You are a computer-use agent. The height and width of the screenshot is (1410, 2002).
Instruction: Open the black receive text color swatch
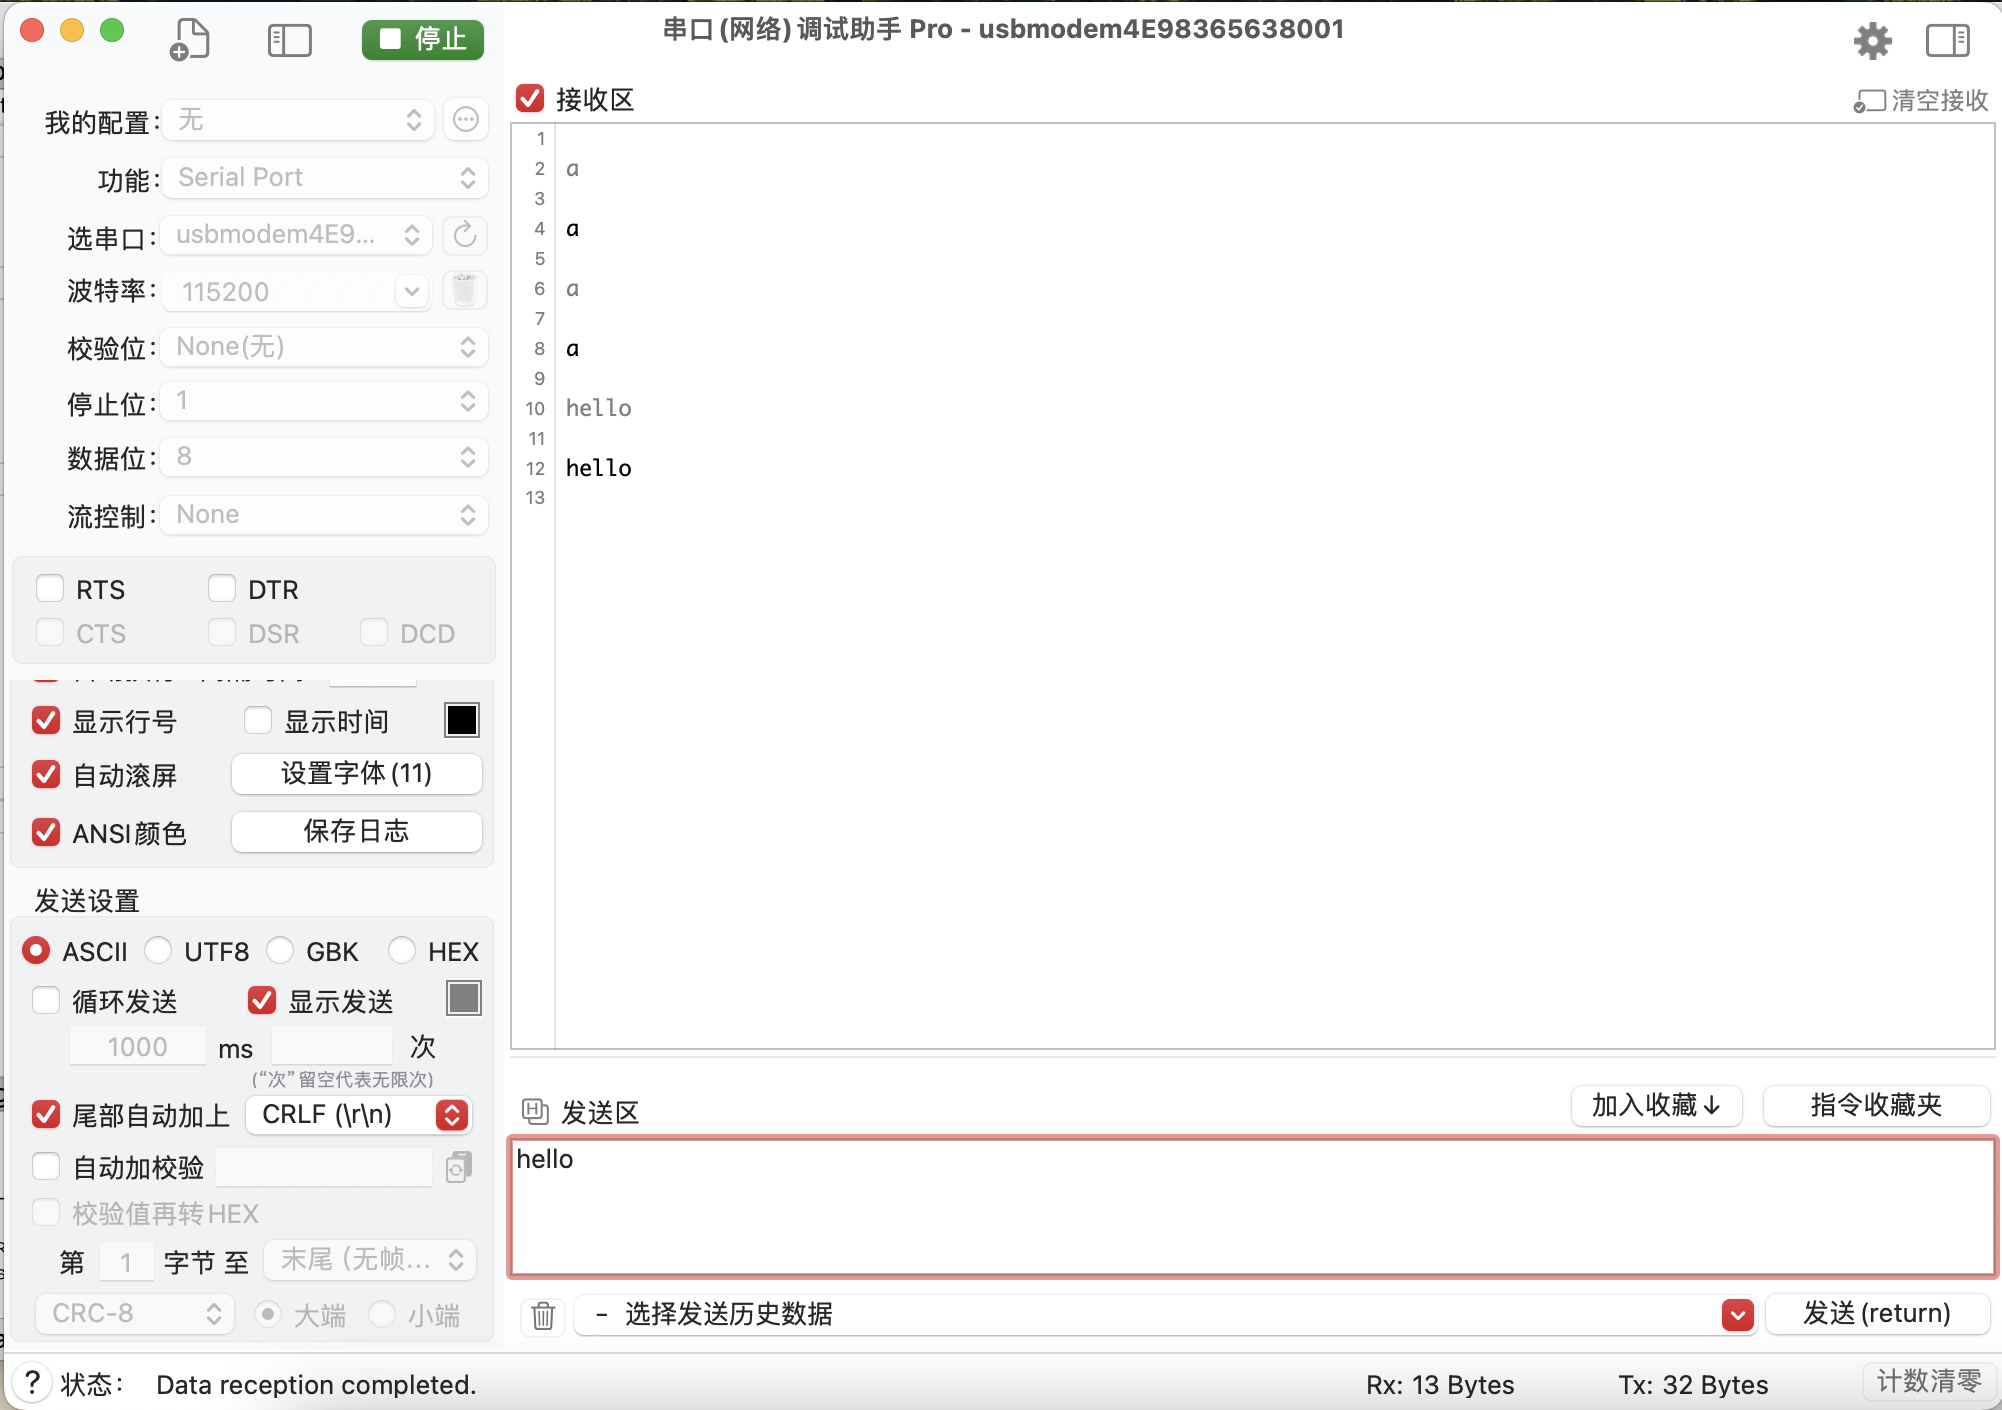click(462, 720)
